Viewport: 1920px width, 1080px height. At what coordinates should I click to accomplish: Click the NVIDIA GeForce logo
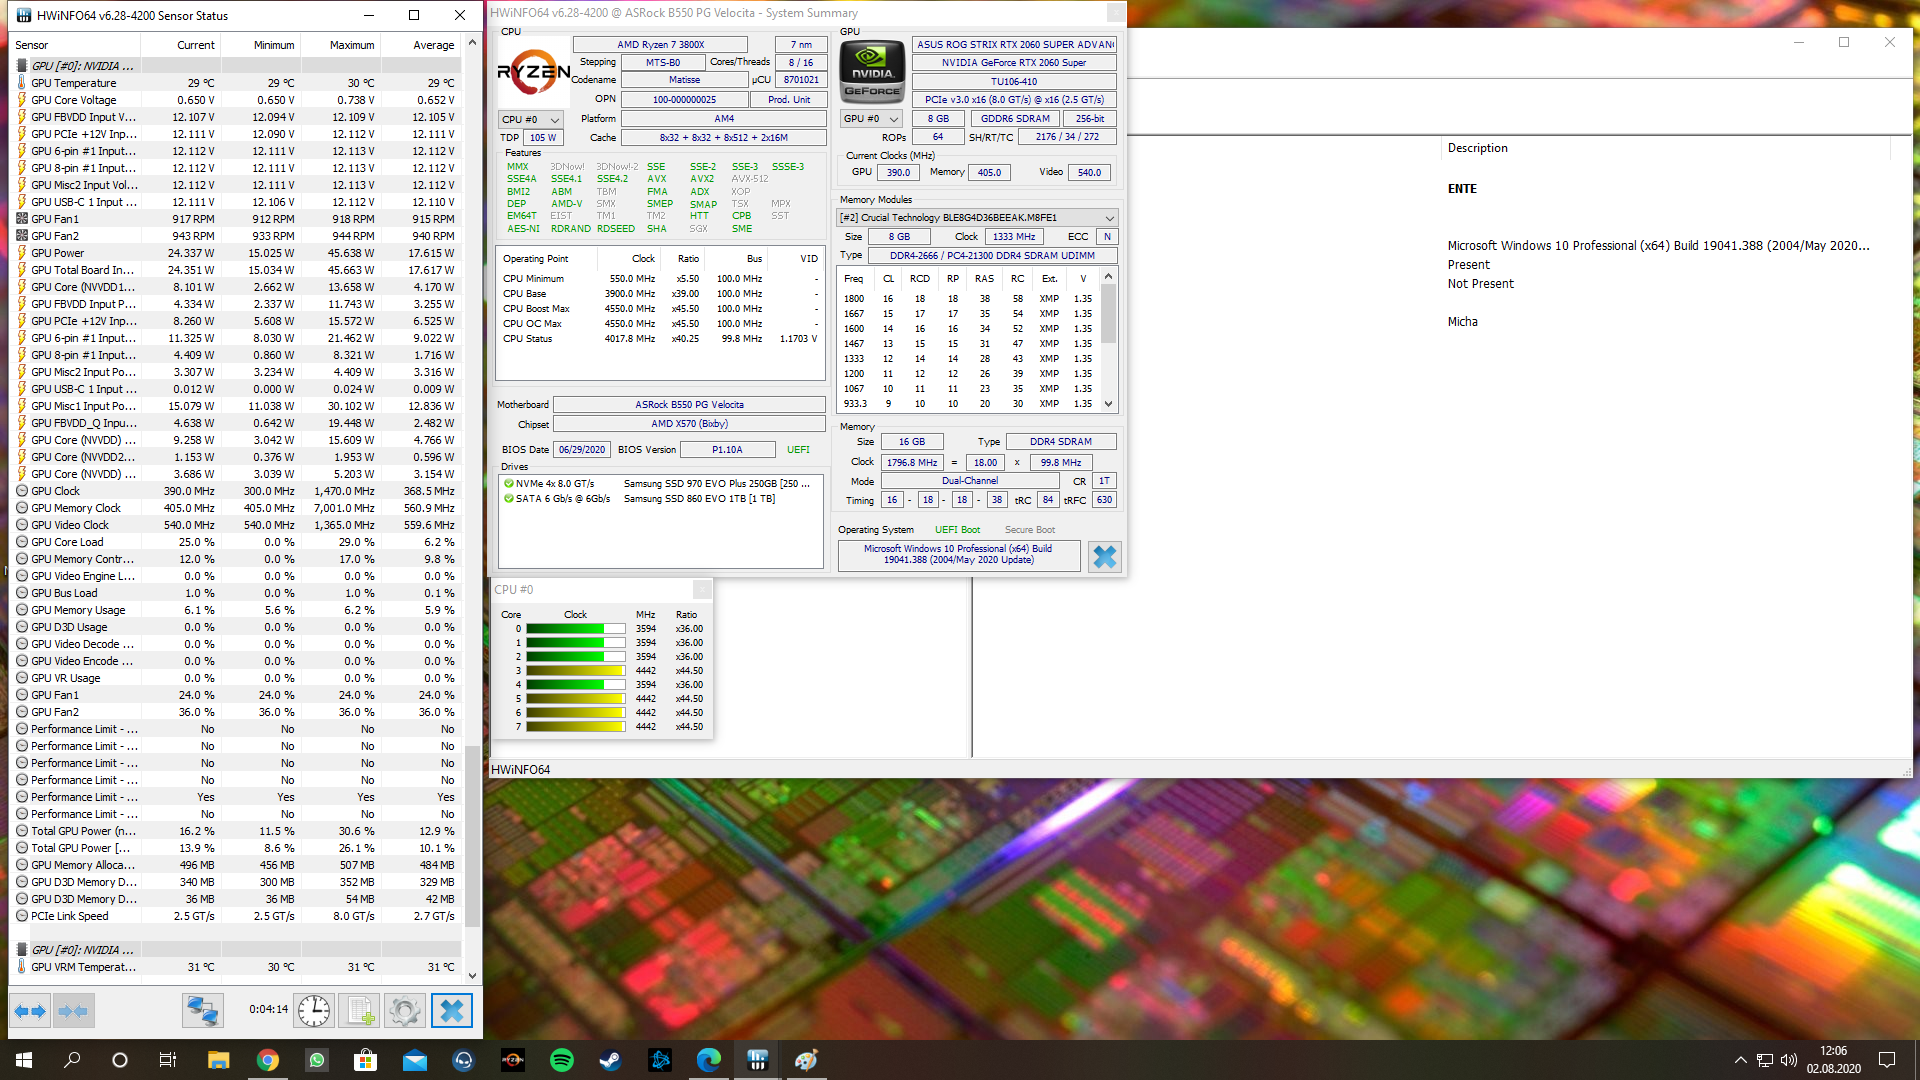click(x=872, y=72)
